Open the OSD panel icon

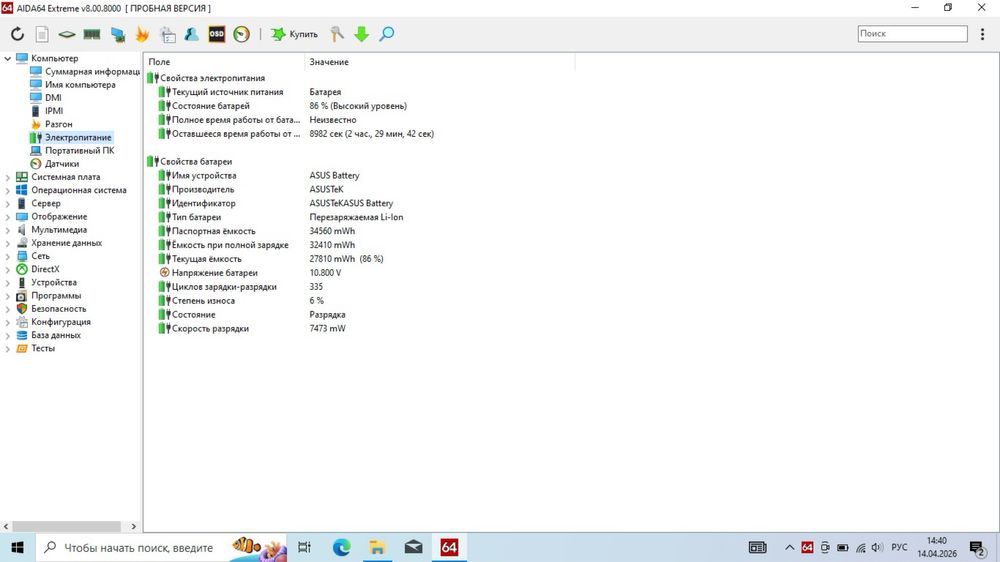pos(217,34)
